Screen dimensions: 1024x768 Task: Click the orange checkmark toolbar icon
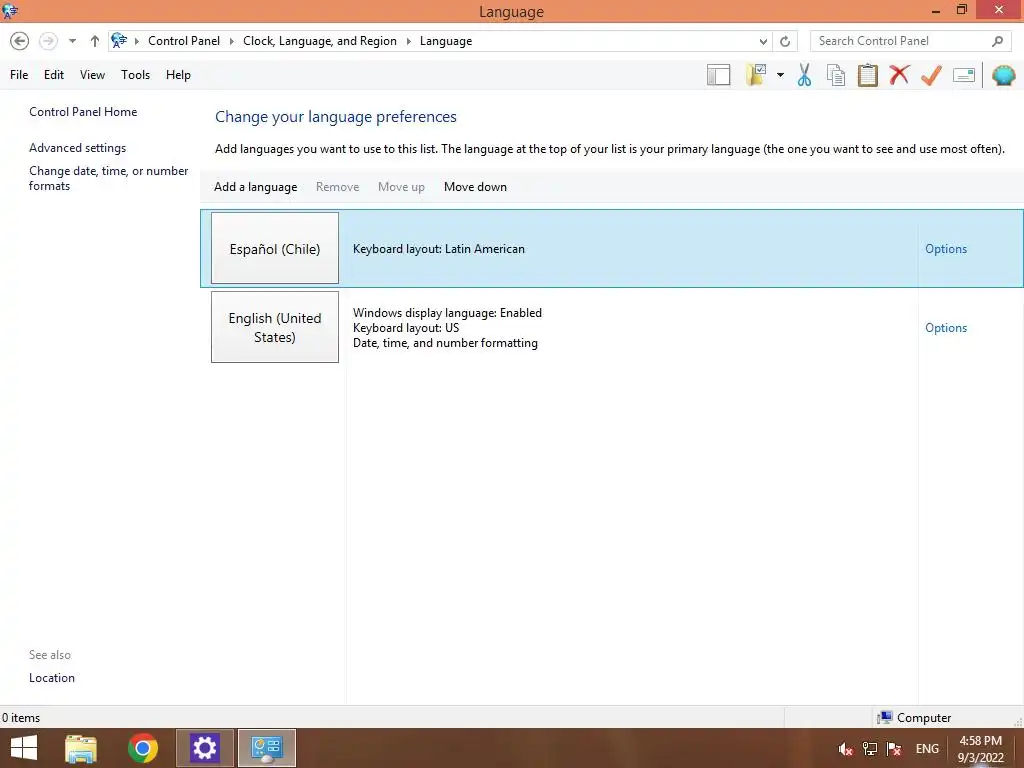(x=931, y=75)
